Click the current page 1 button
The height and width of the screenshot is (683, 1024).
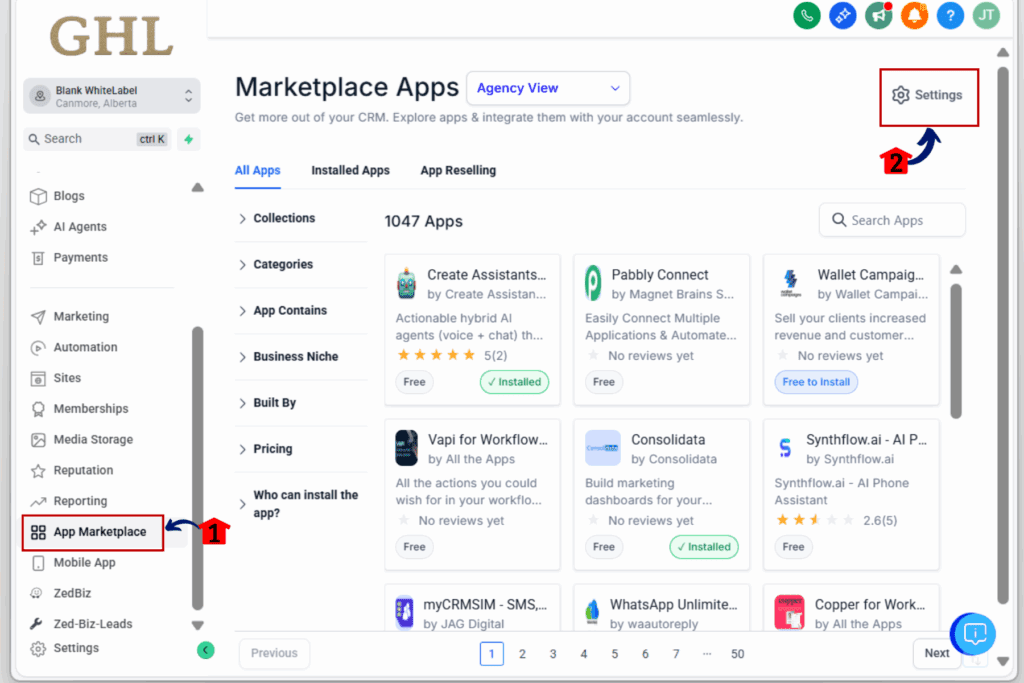[x=492, y=654]
